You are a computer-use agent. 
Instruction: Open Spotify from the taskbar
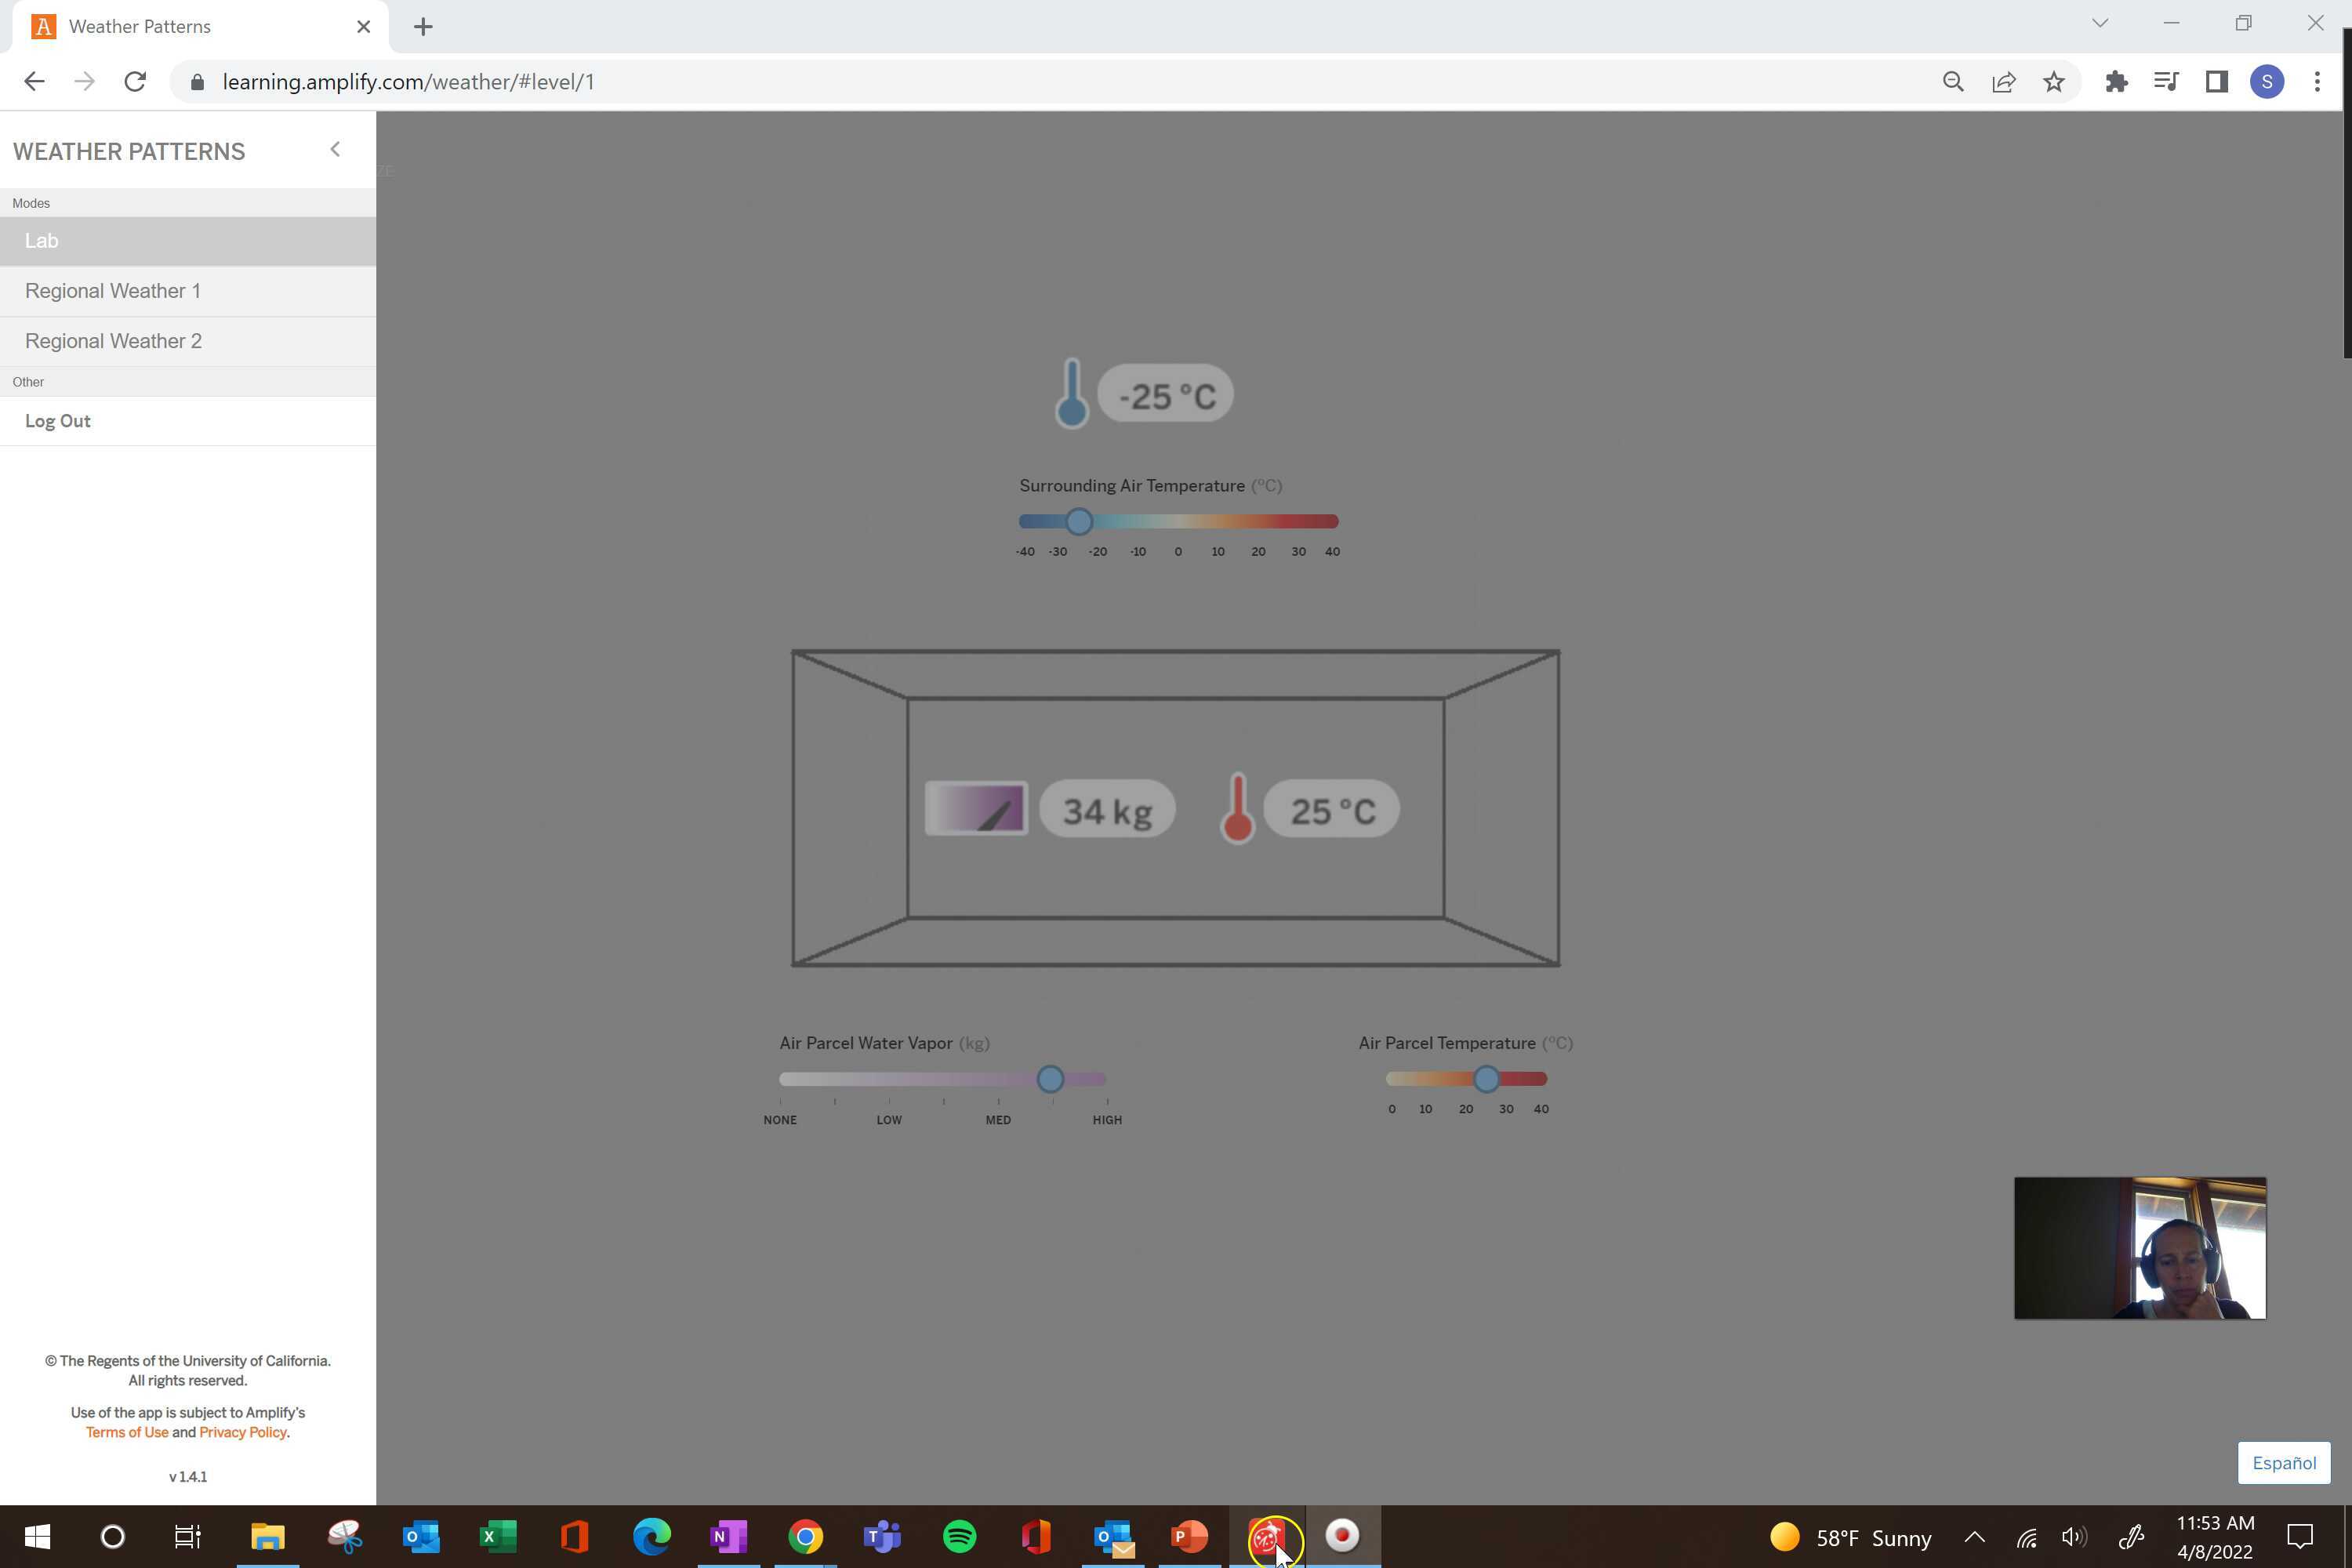pos(959,1537)
